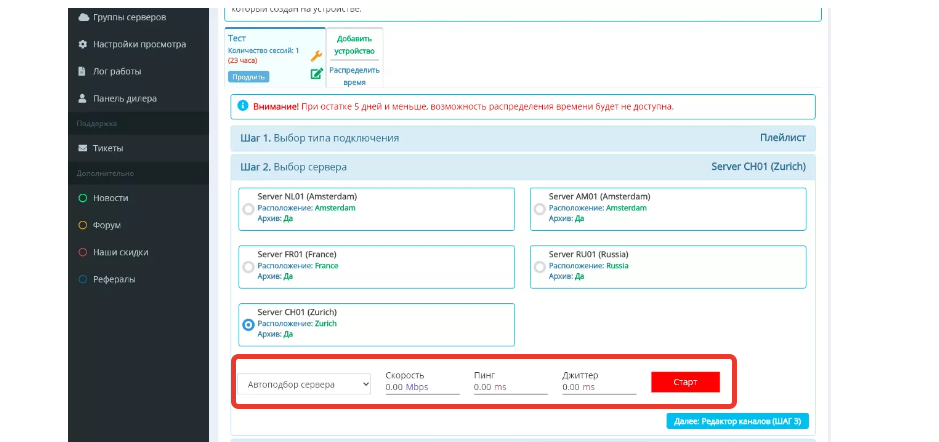Click the blue info icon in warning banner
This screenshot has width=939, height=442.
(x=242, y=106)
